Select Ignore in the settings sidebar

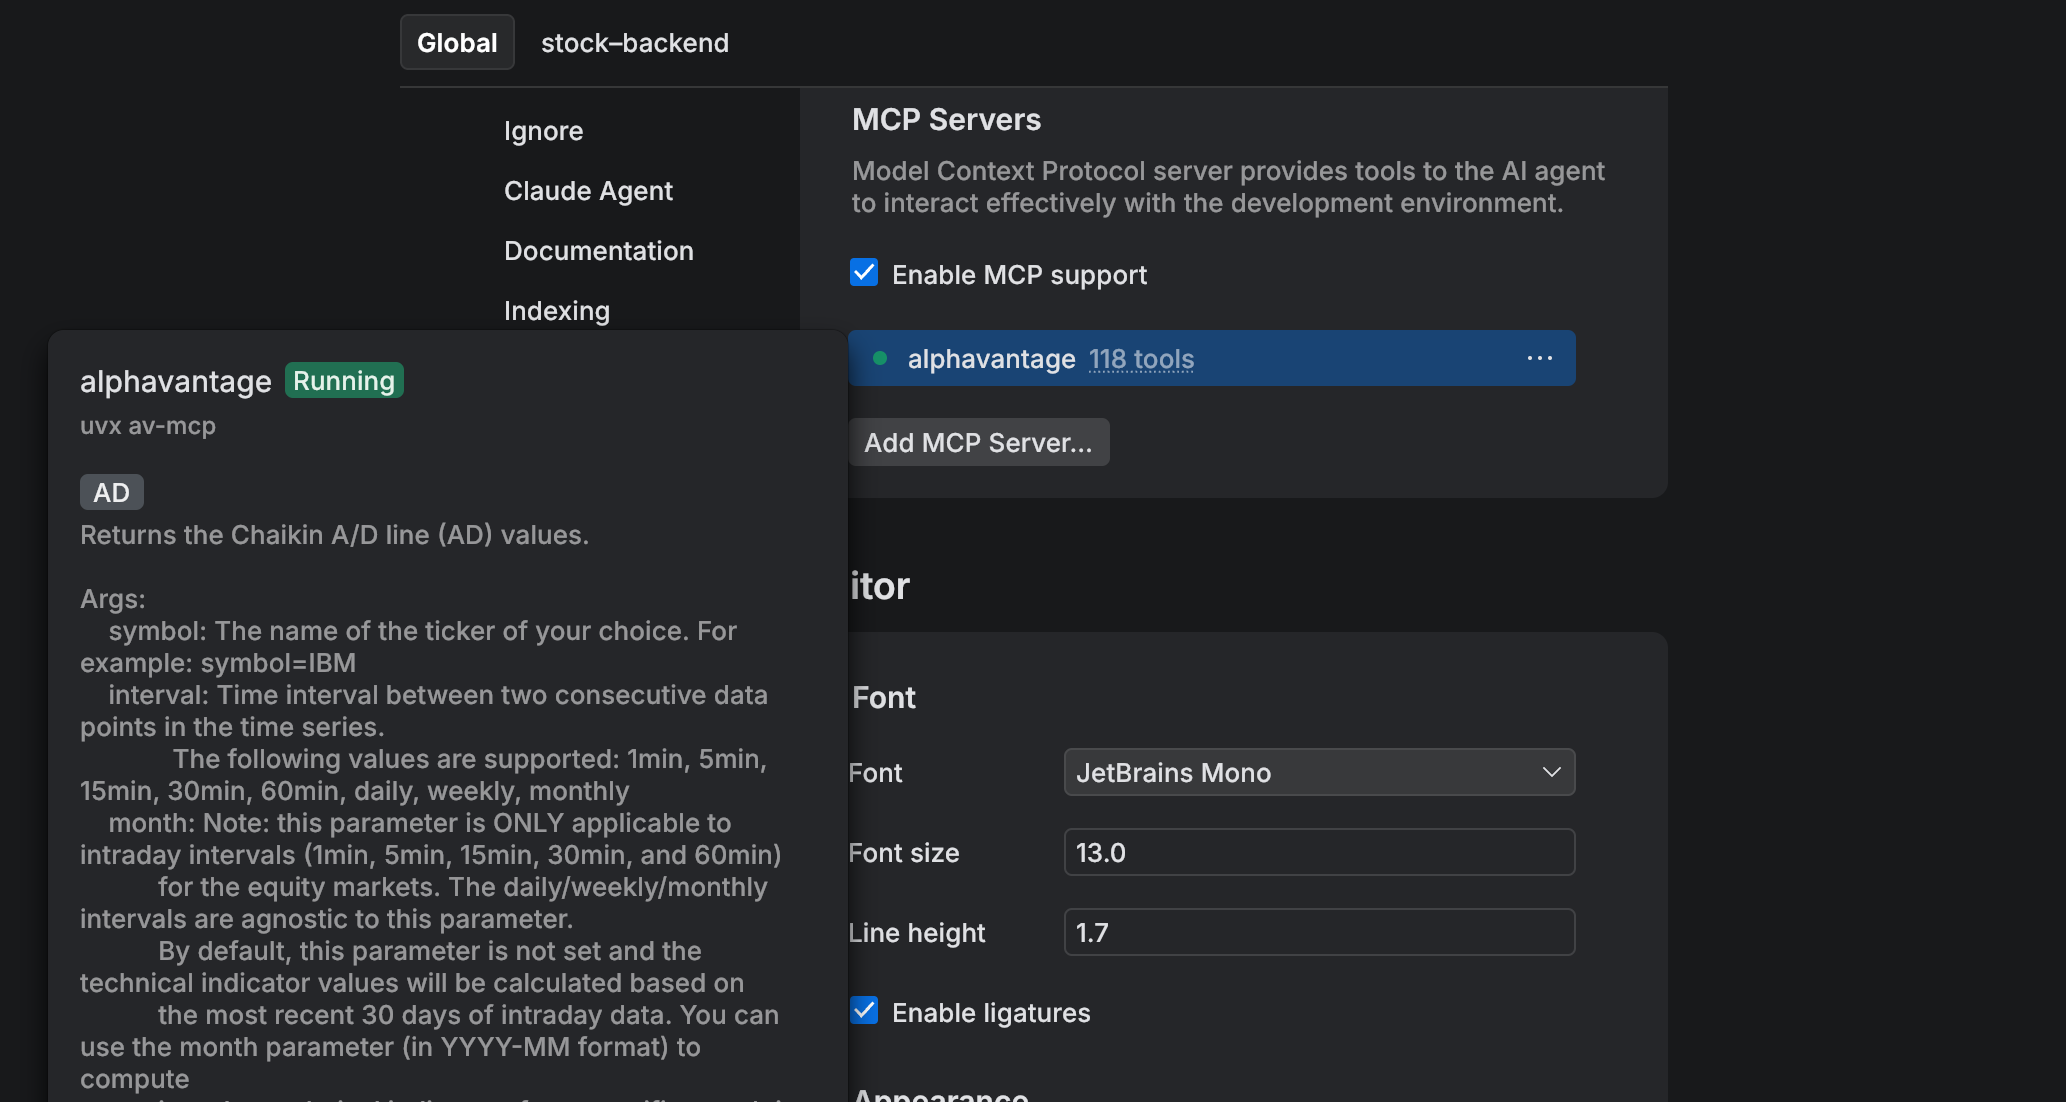coord(543,131)
